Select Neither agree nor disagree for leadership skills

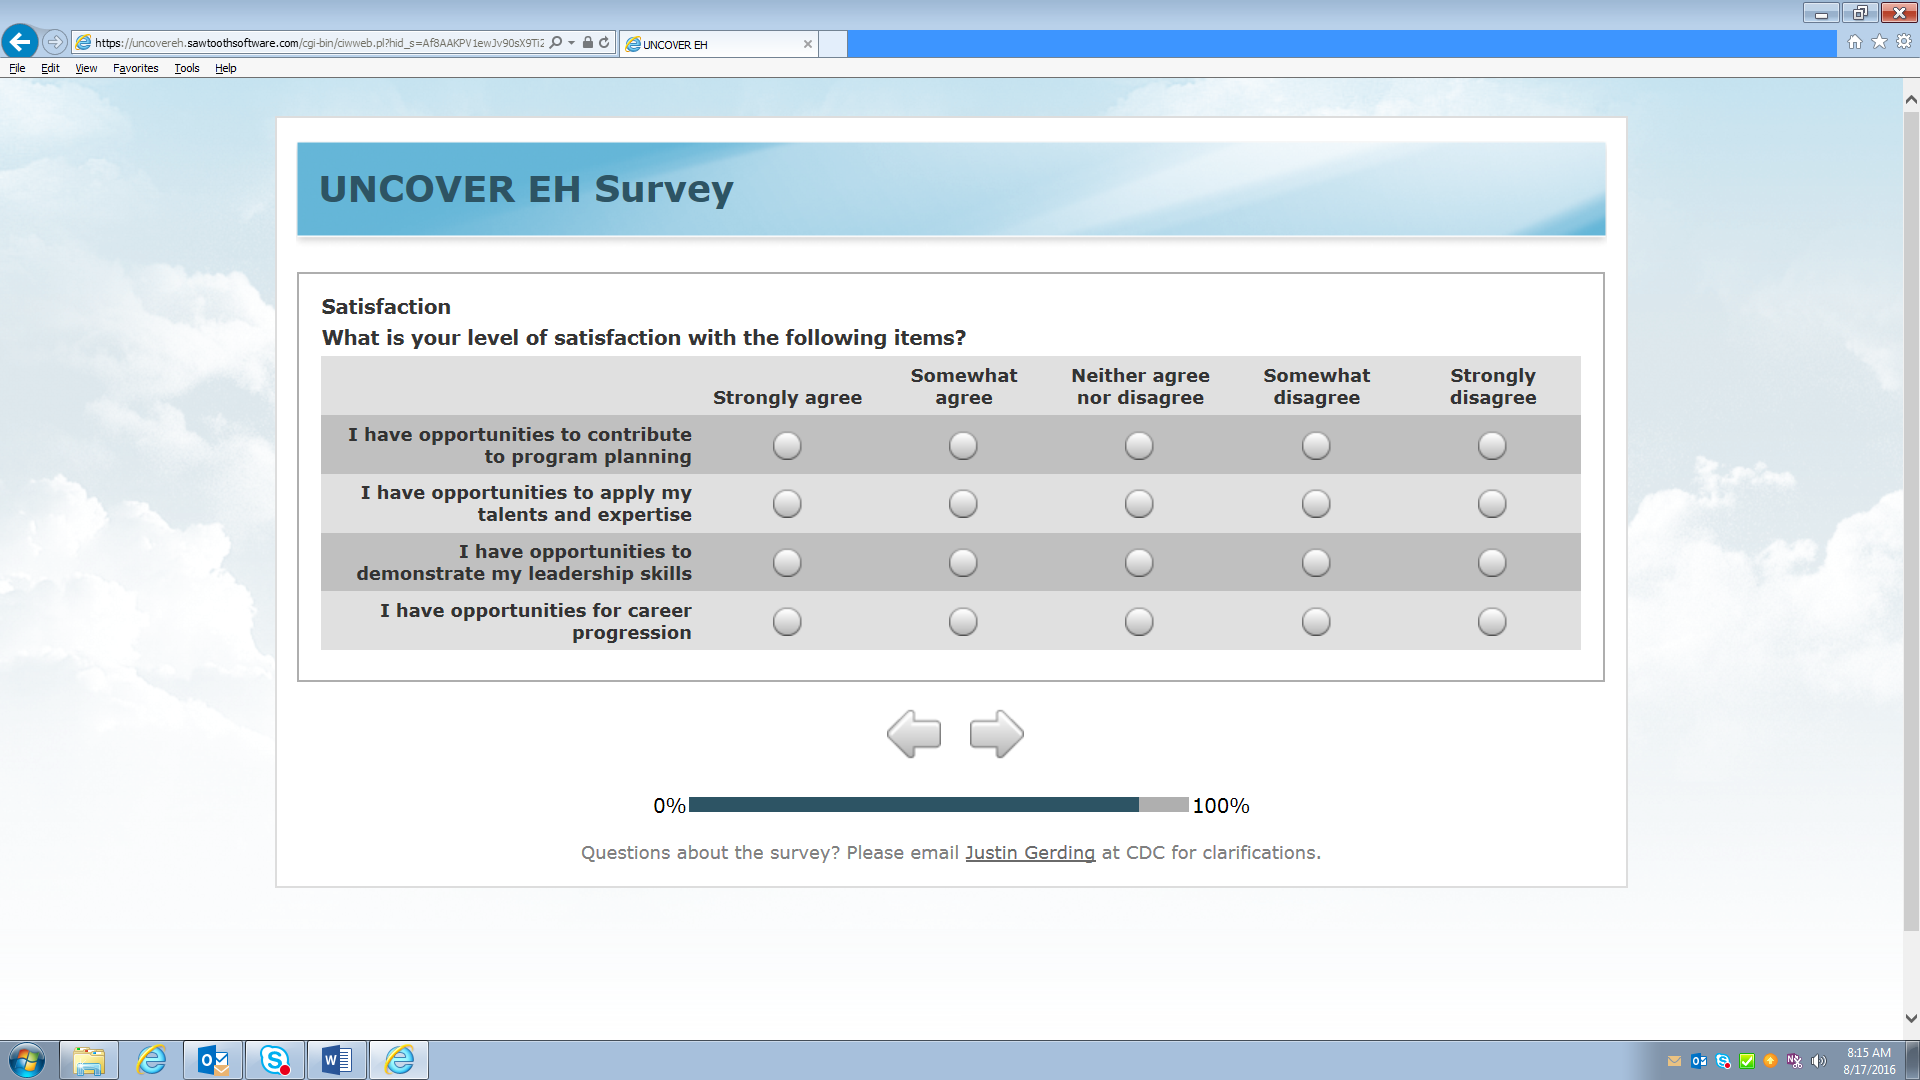pyautogui.click(x=1139, y=563)
